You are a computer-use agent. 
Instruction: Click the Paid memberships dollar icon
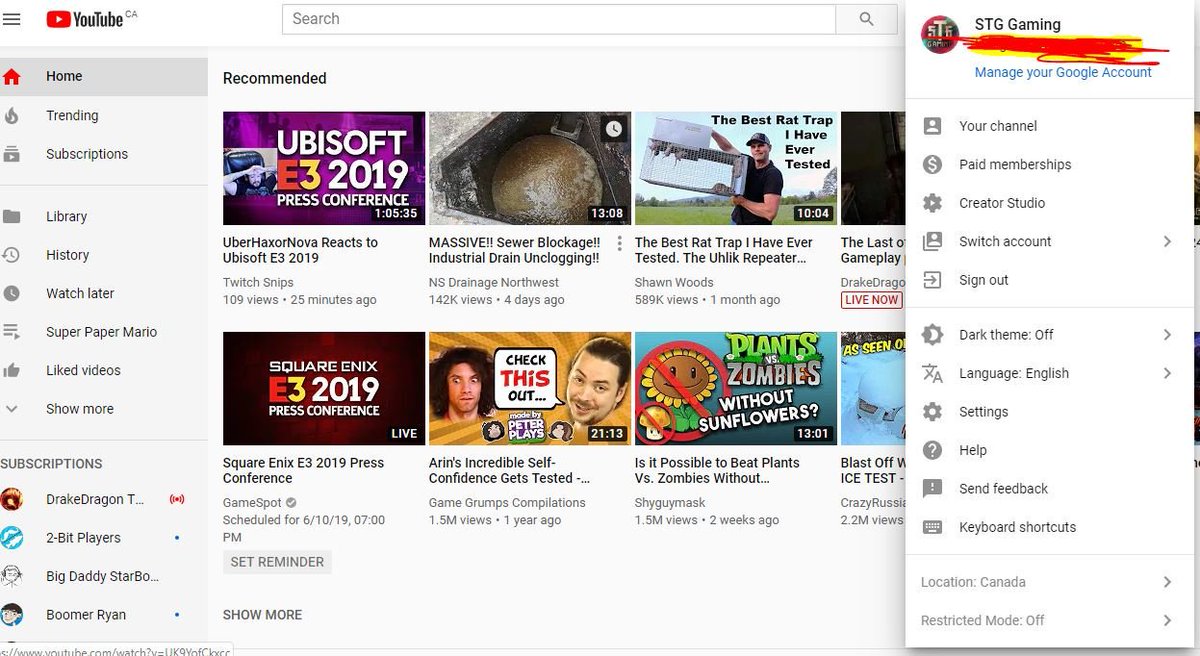(932, 164)
